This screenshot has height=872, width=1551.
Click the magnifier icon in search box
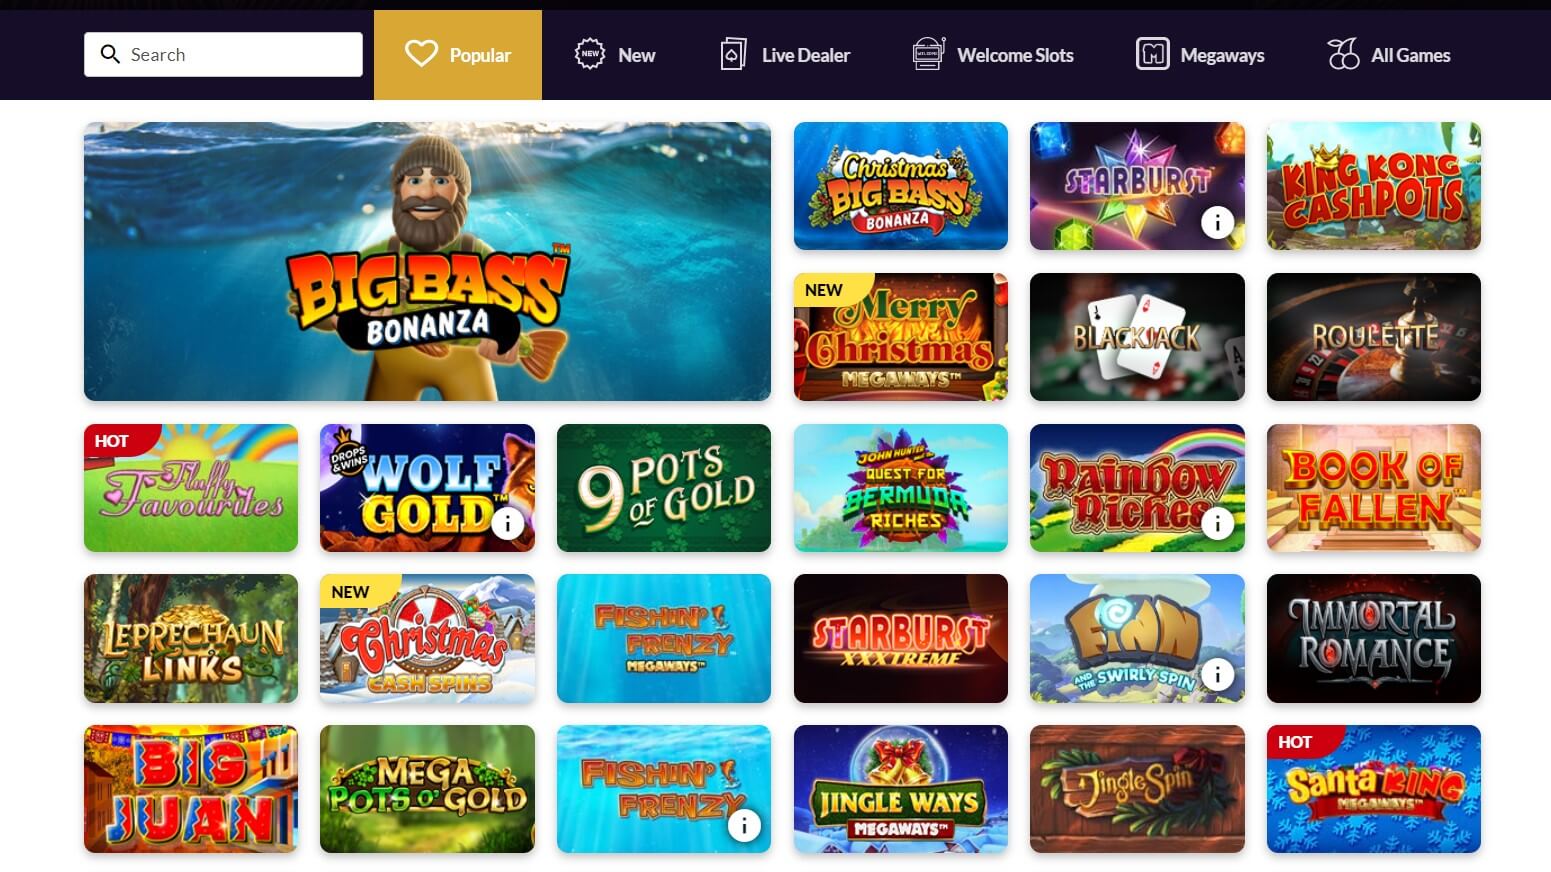coord(110,54)
